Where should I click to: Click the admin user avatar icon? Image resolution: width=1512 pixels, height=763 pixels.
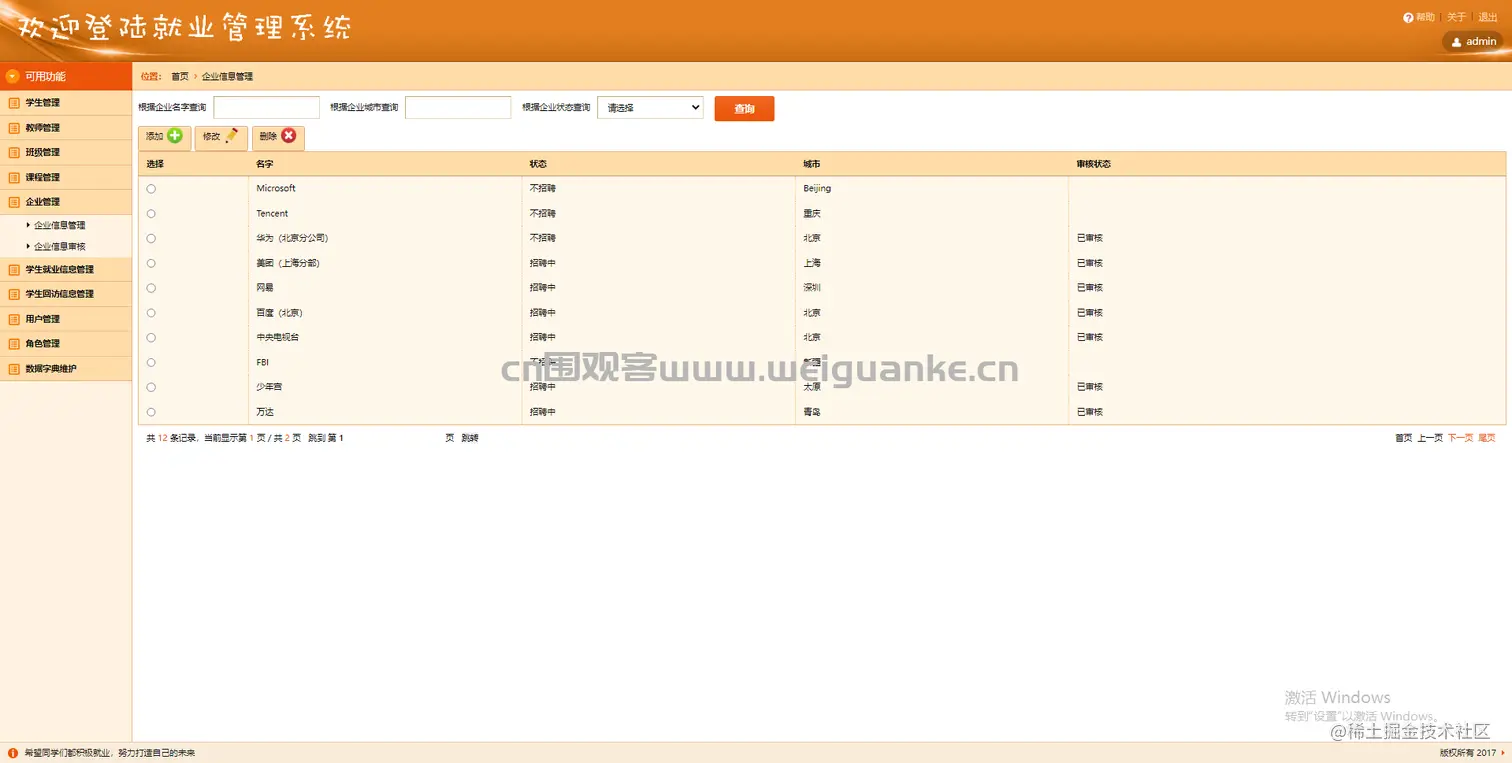click(1456, 42)
